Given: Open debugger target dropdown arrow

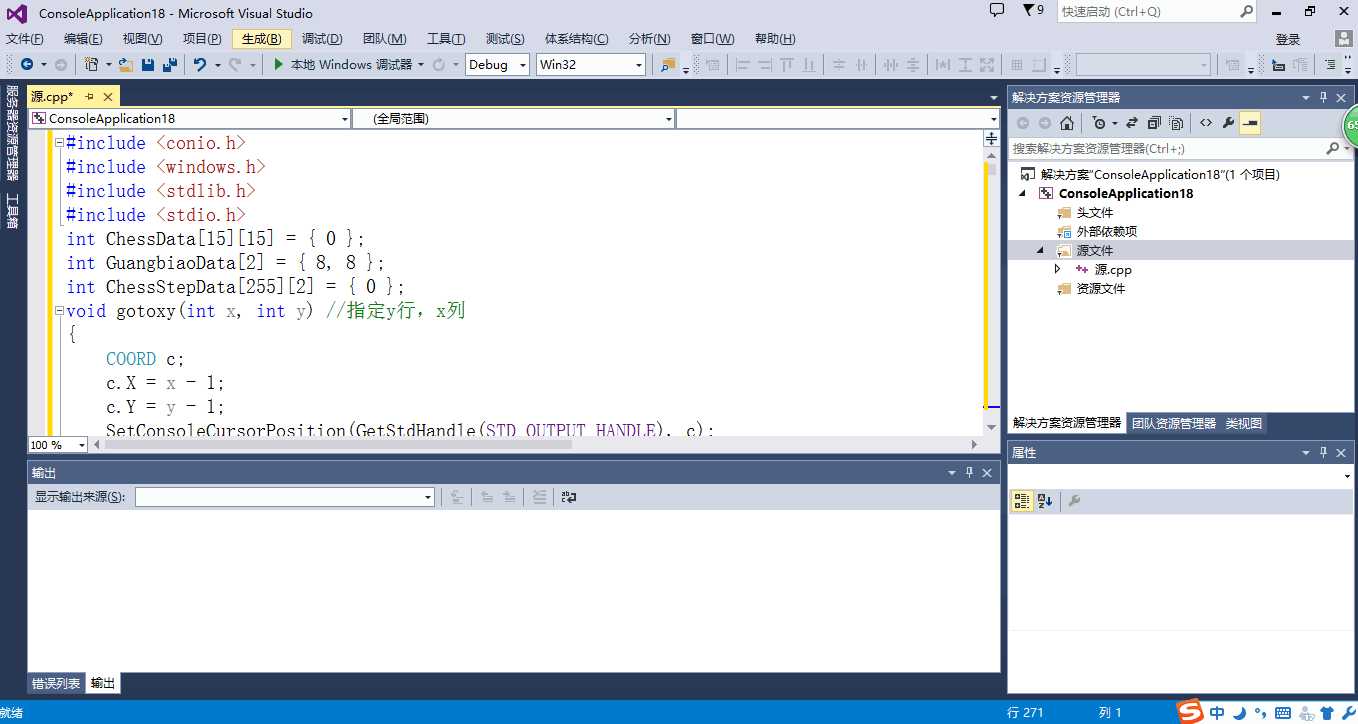Looking at the screenshot, I should click(x=421, y=65).
